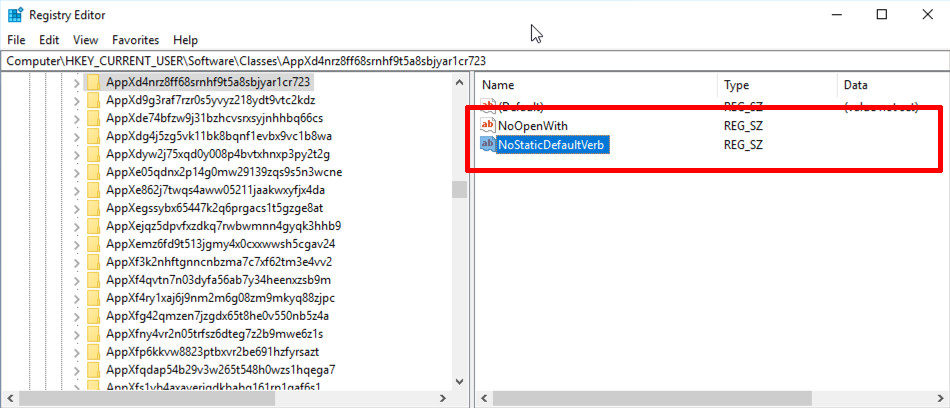Click folder icon of AppXdg4j5zg5vk11bk8bqnf1evbx9vc1b8wa
Image resolution: width=950 pixels, height=408 pixels.
(x=93, y=136)
